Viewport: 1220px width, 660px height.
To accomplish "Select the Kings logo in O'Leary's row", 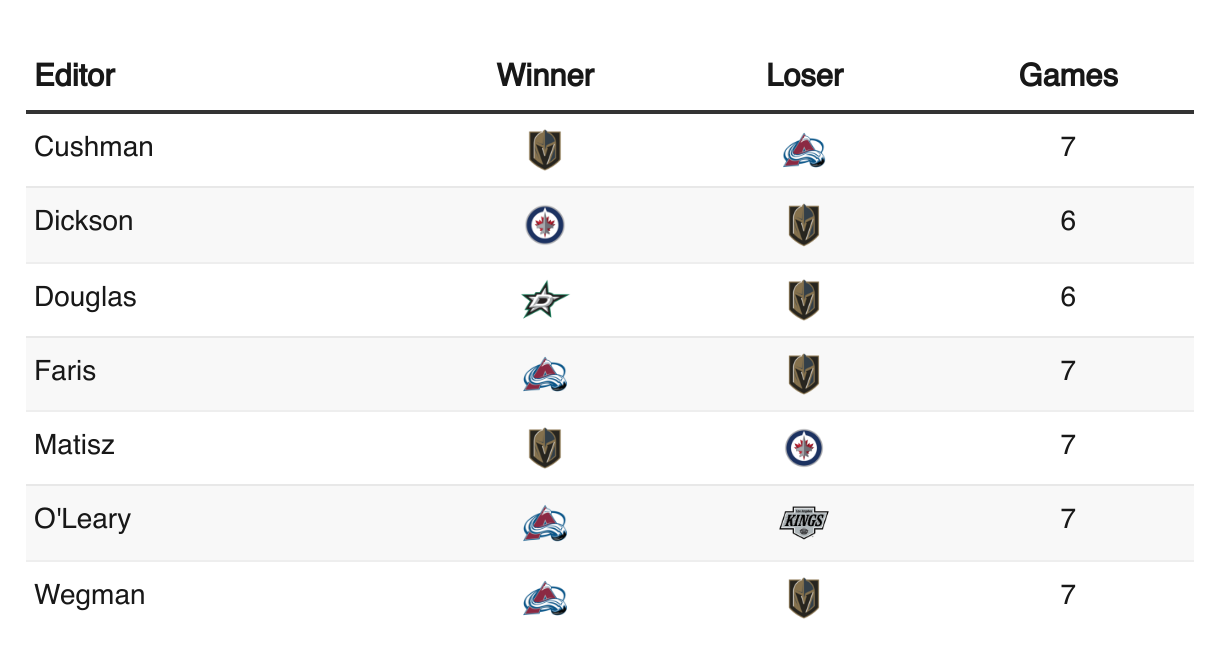I will tap(805, 522).
